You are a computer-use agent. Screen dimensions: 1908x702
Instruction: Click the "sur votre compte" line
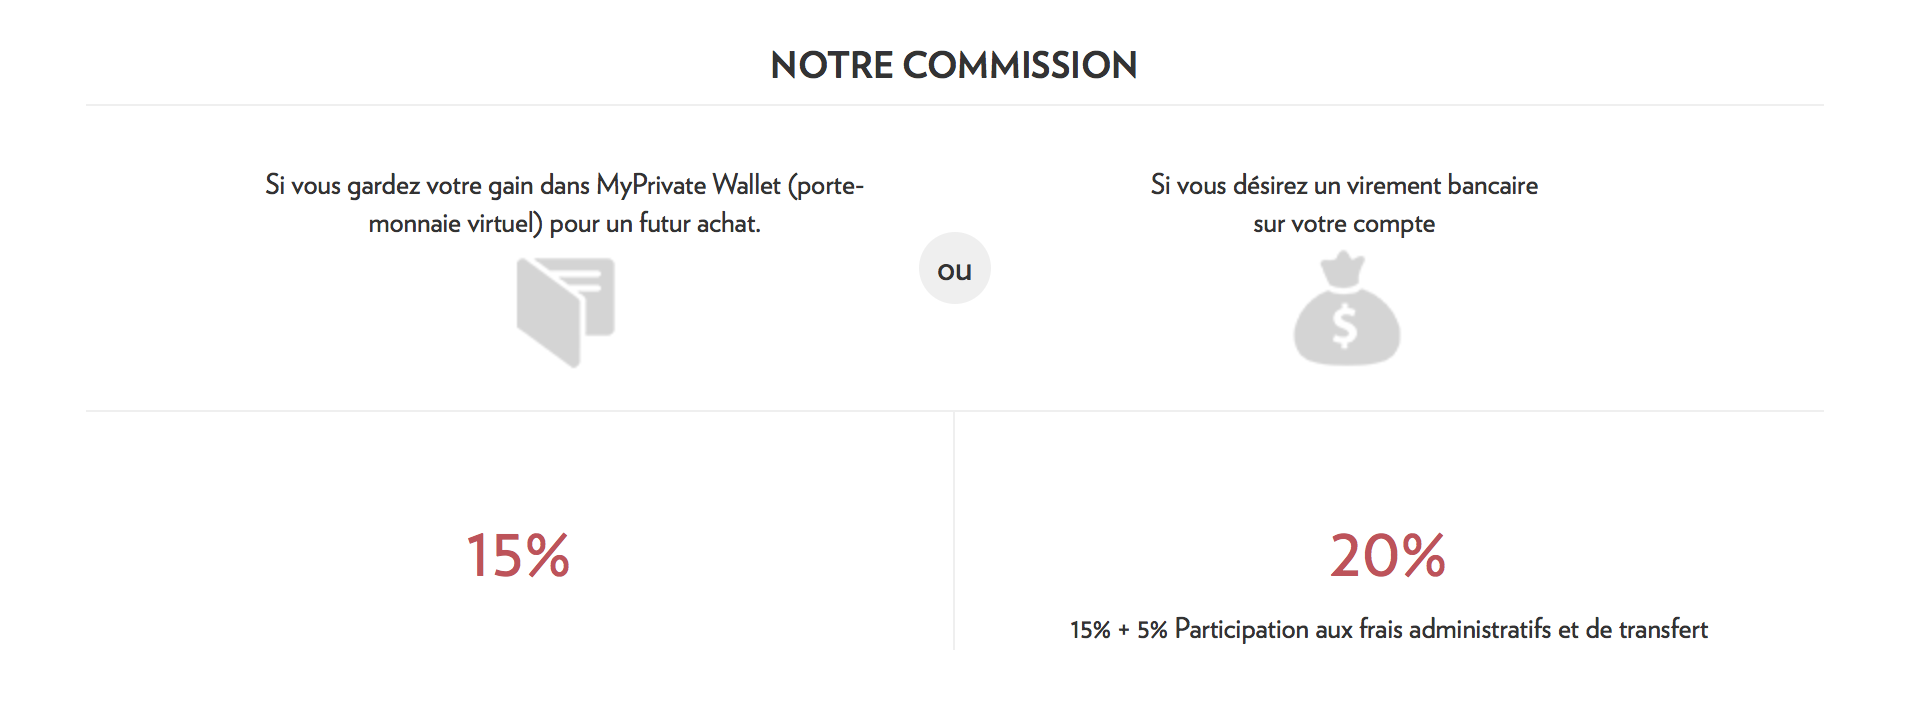(1343, 224)
